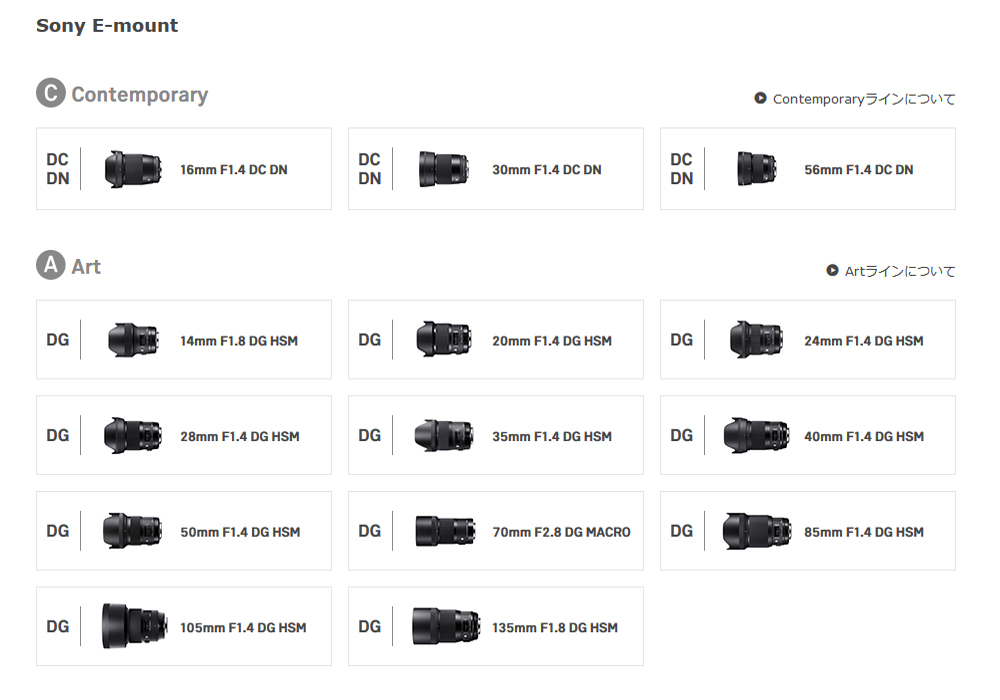Click DG label on the 50mm card

click(x=57, y=531)
